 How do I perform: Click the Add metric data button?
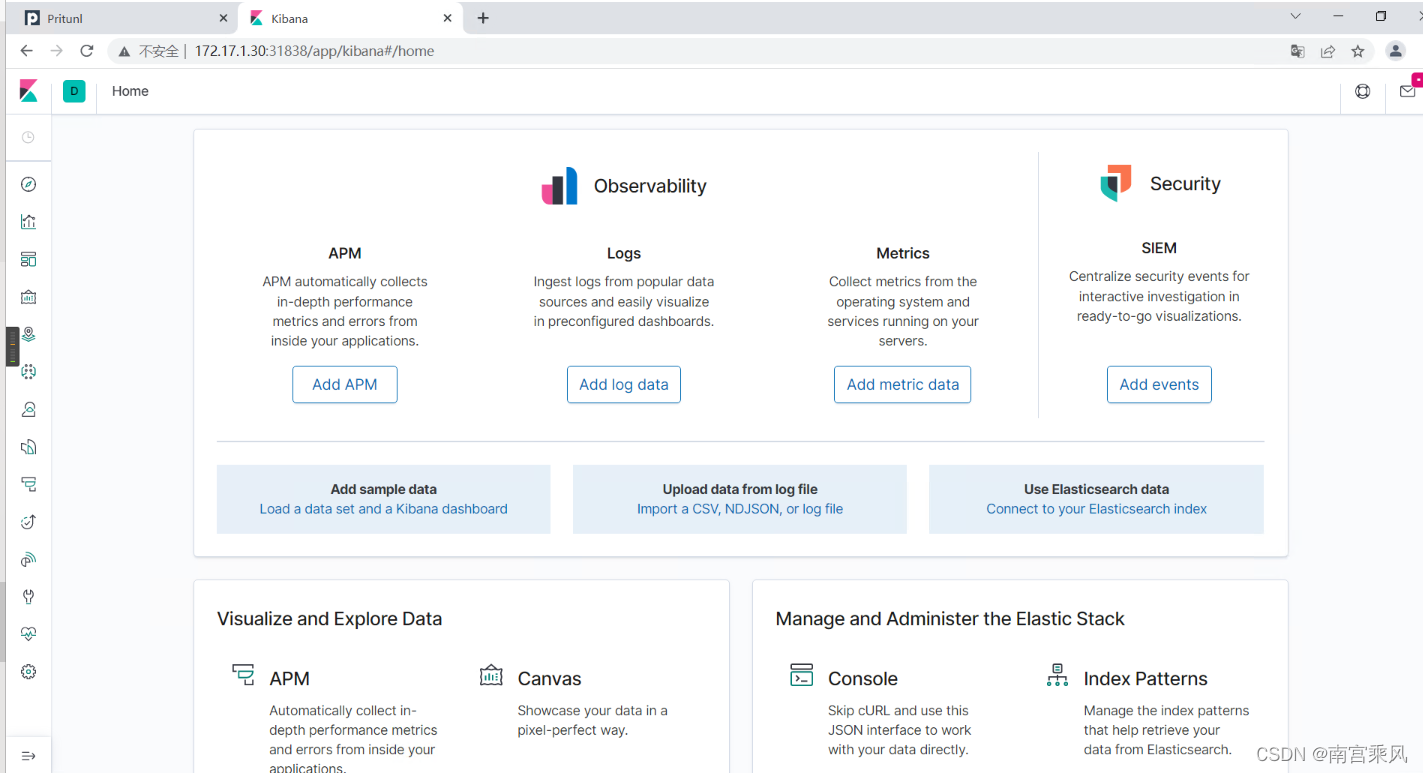click(903, 385)
